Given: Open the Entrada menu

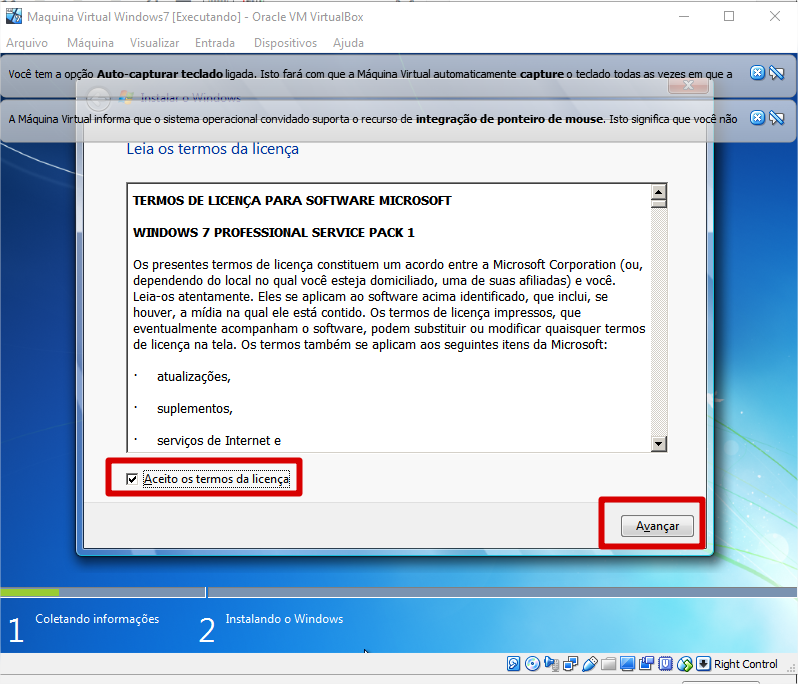Looking at the screenshot, I should click(x=215, y=43).
